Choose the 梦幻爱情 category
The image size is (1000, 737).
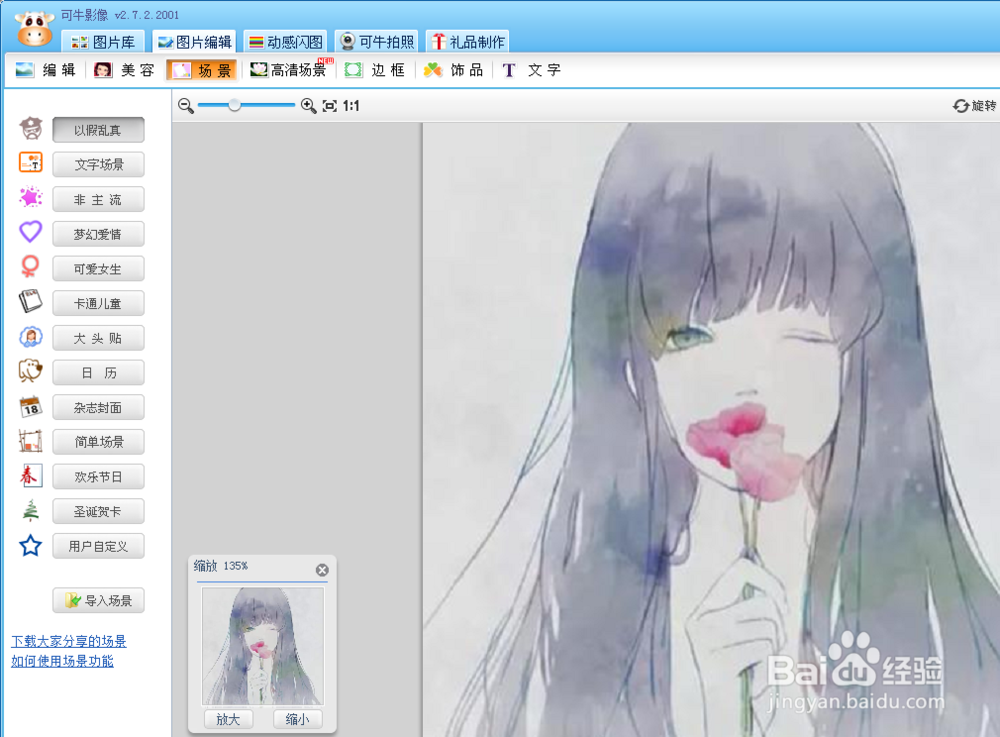coord(98,234)
